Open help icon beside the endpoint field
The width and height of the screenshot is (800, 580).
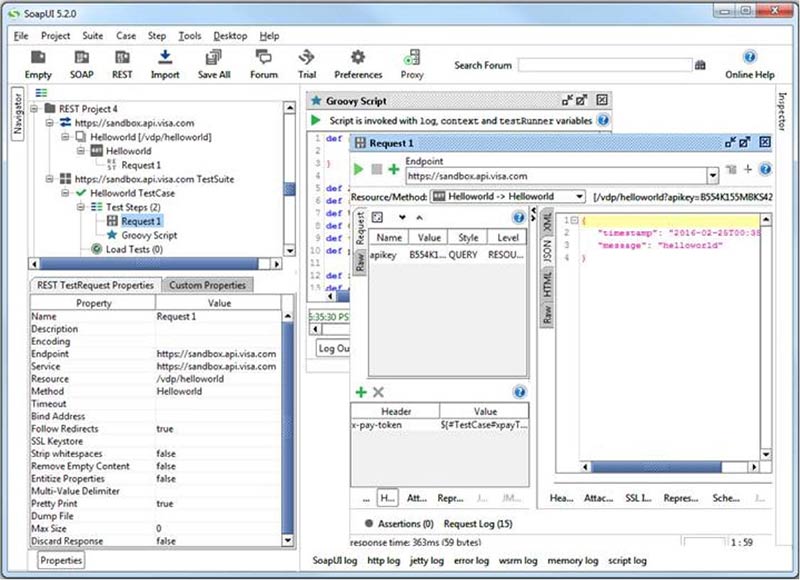(765, 169)
